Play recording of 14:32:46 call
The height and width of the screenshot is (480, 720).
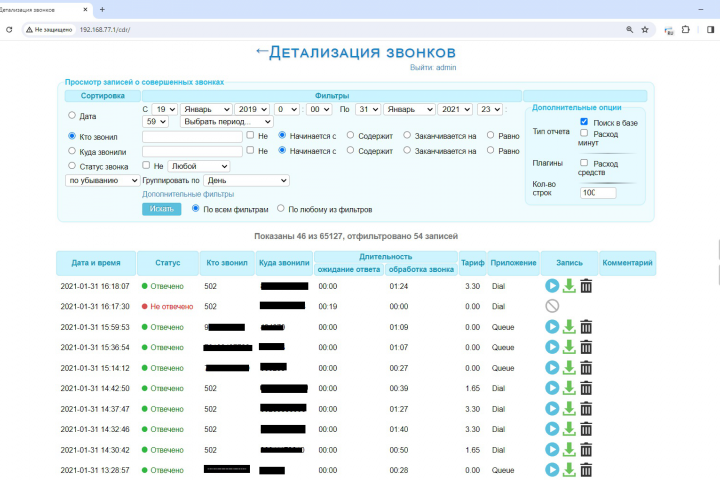tap(552, 429)
